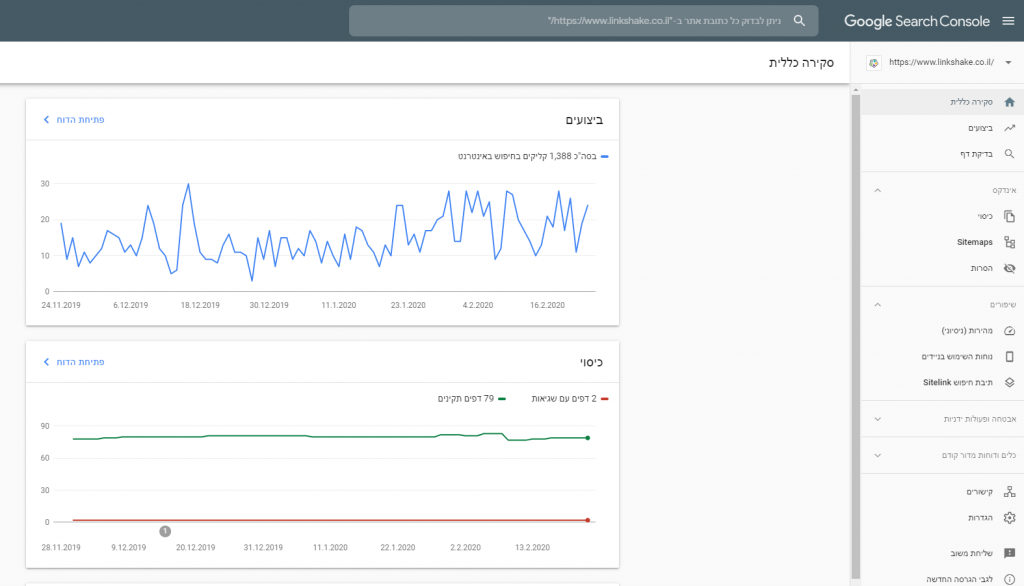Screen dimensions: 1024x586
Task: Click the magnifier icon for בדיקת דף
Action: click(x=1010, y=154)
